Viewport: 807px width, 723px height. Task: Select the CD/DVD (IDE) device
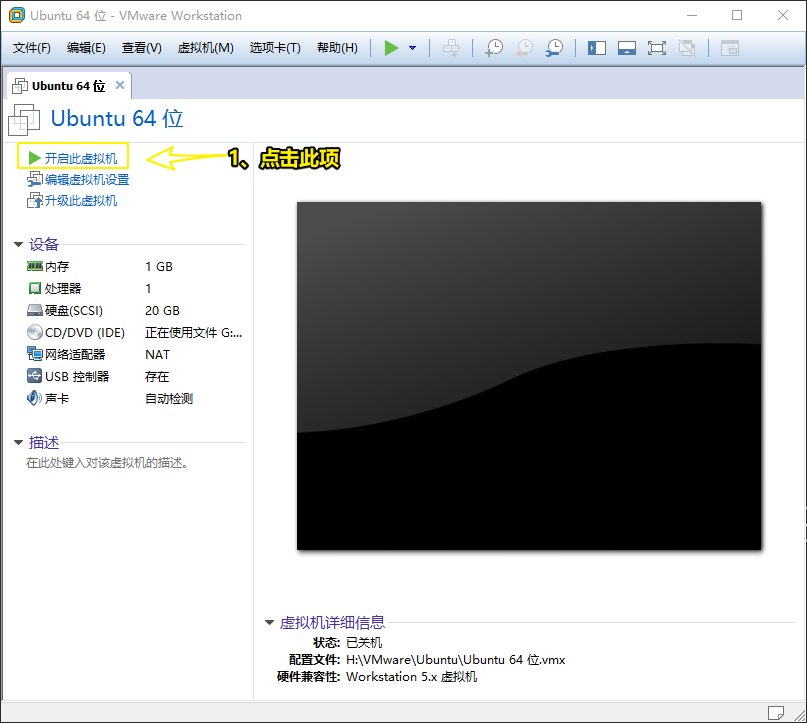tap(85, 333)
